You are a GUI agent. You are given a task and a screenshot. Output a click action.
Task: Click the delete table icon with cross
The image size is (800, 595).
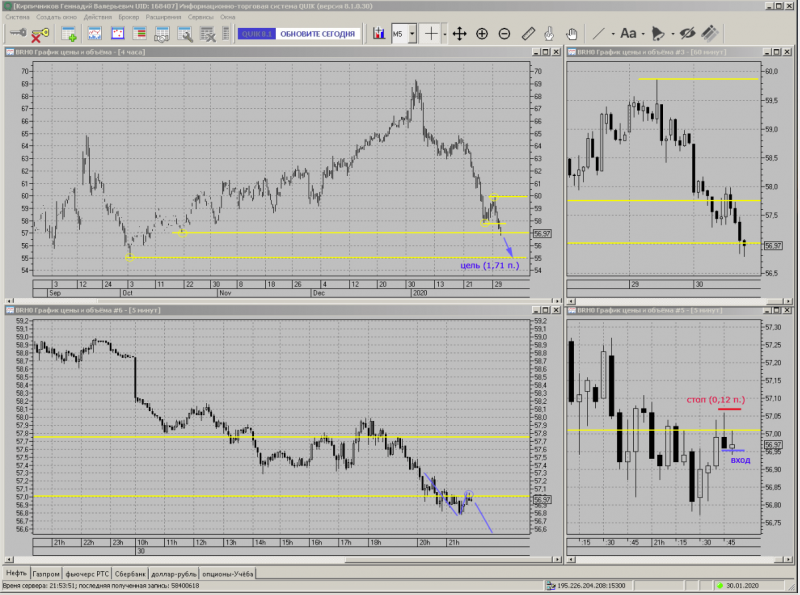point(207,34)
